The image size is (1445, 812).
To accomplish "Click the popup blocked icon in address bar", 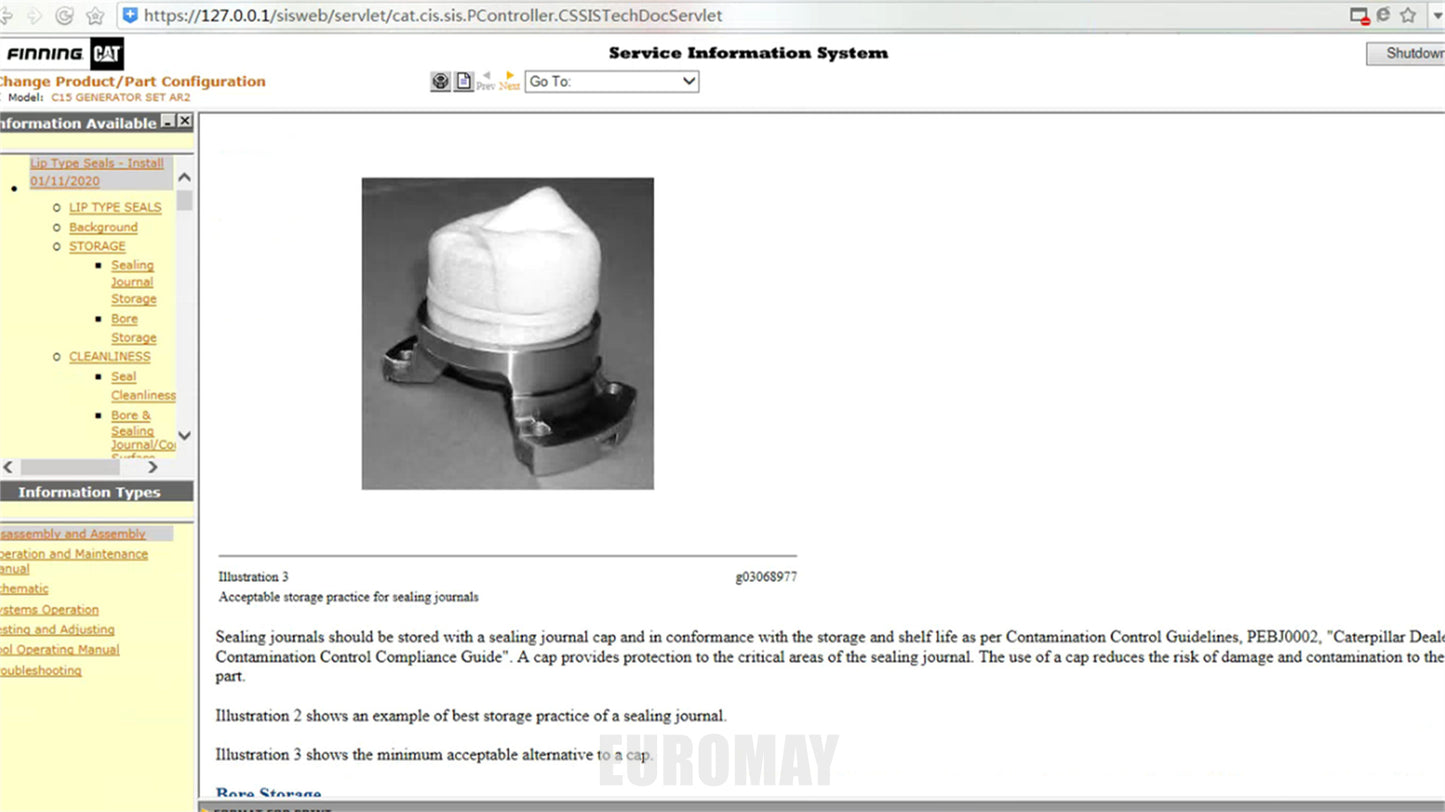I will tap(1360, 16).
